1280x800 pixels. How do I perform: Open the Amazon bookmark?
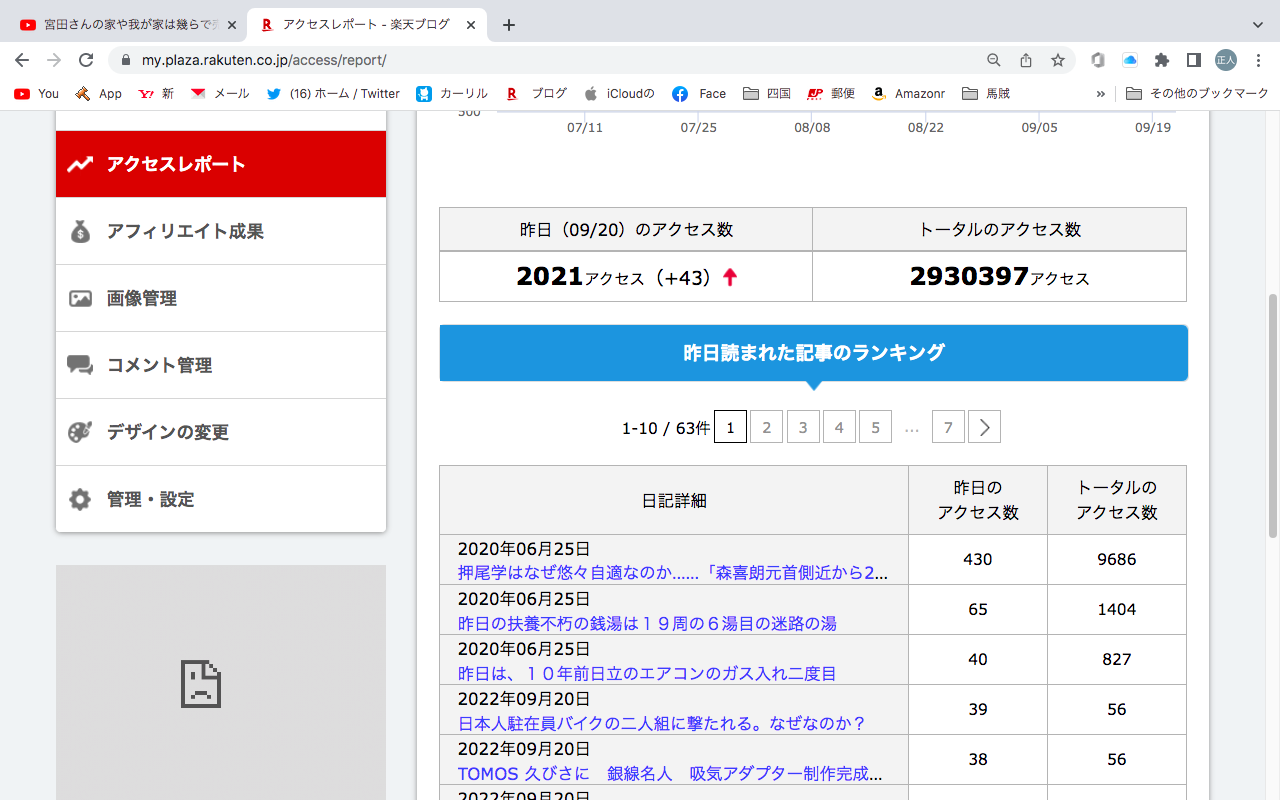pos(908,93)
